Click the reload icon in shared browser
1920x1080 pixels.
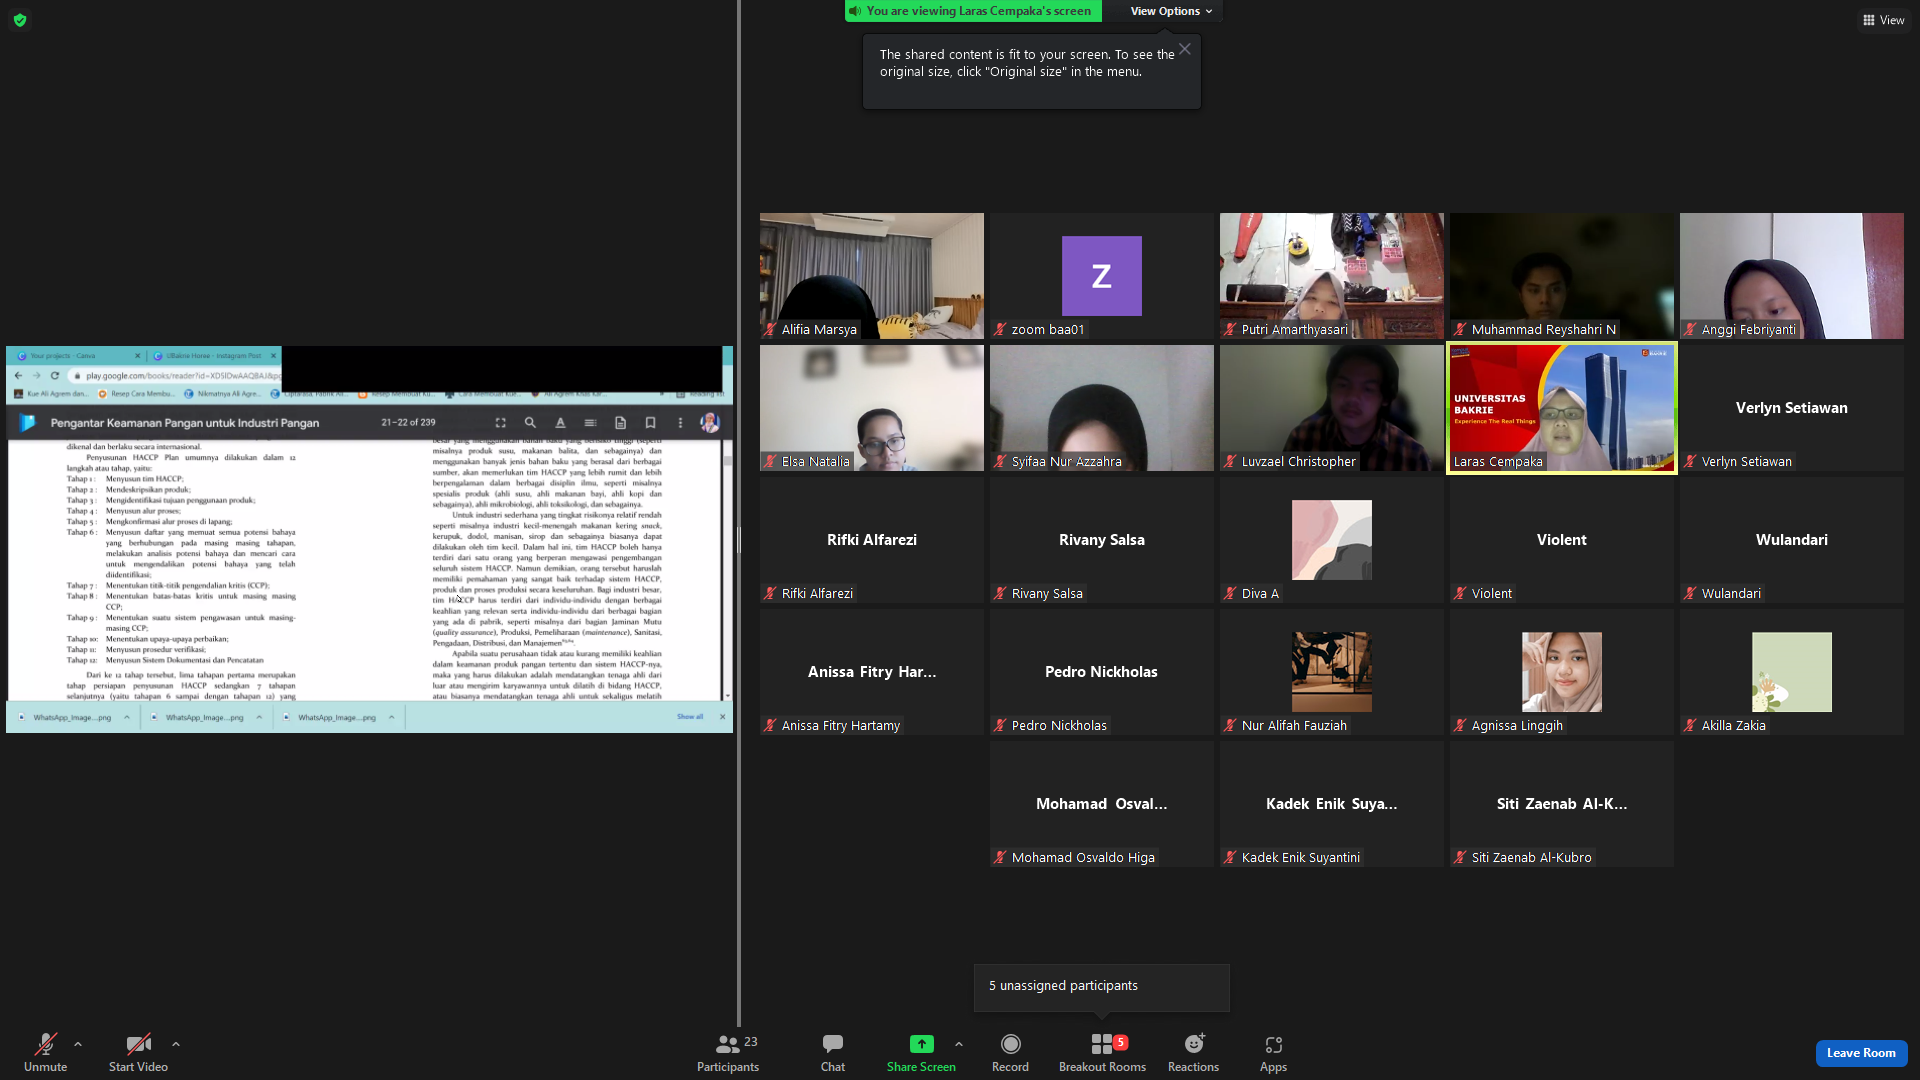55,376
